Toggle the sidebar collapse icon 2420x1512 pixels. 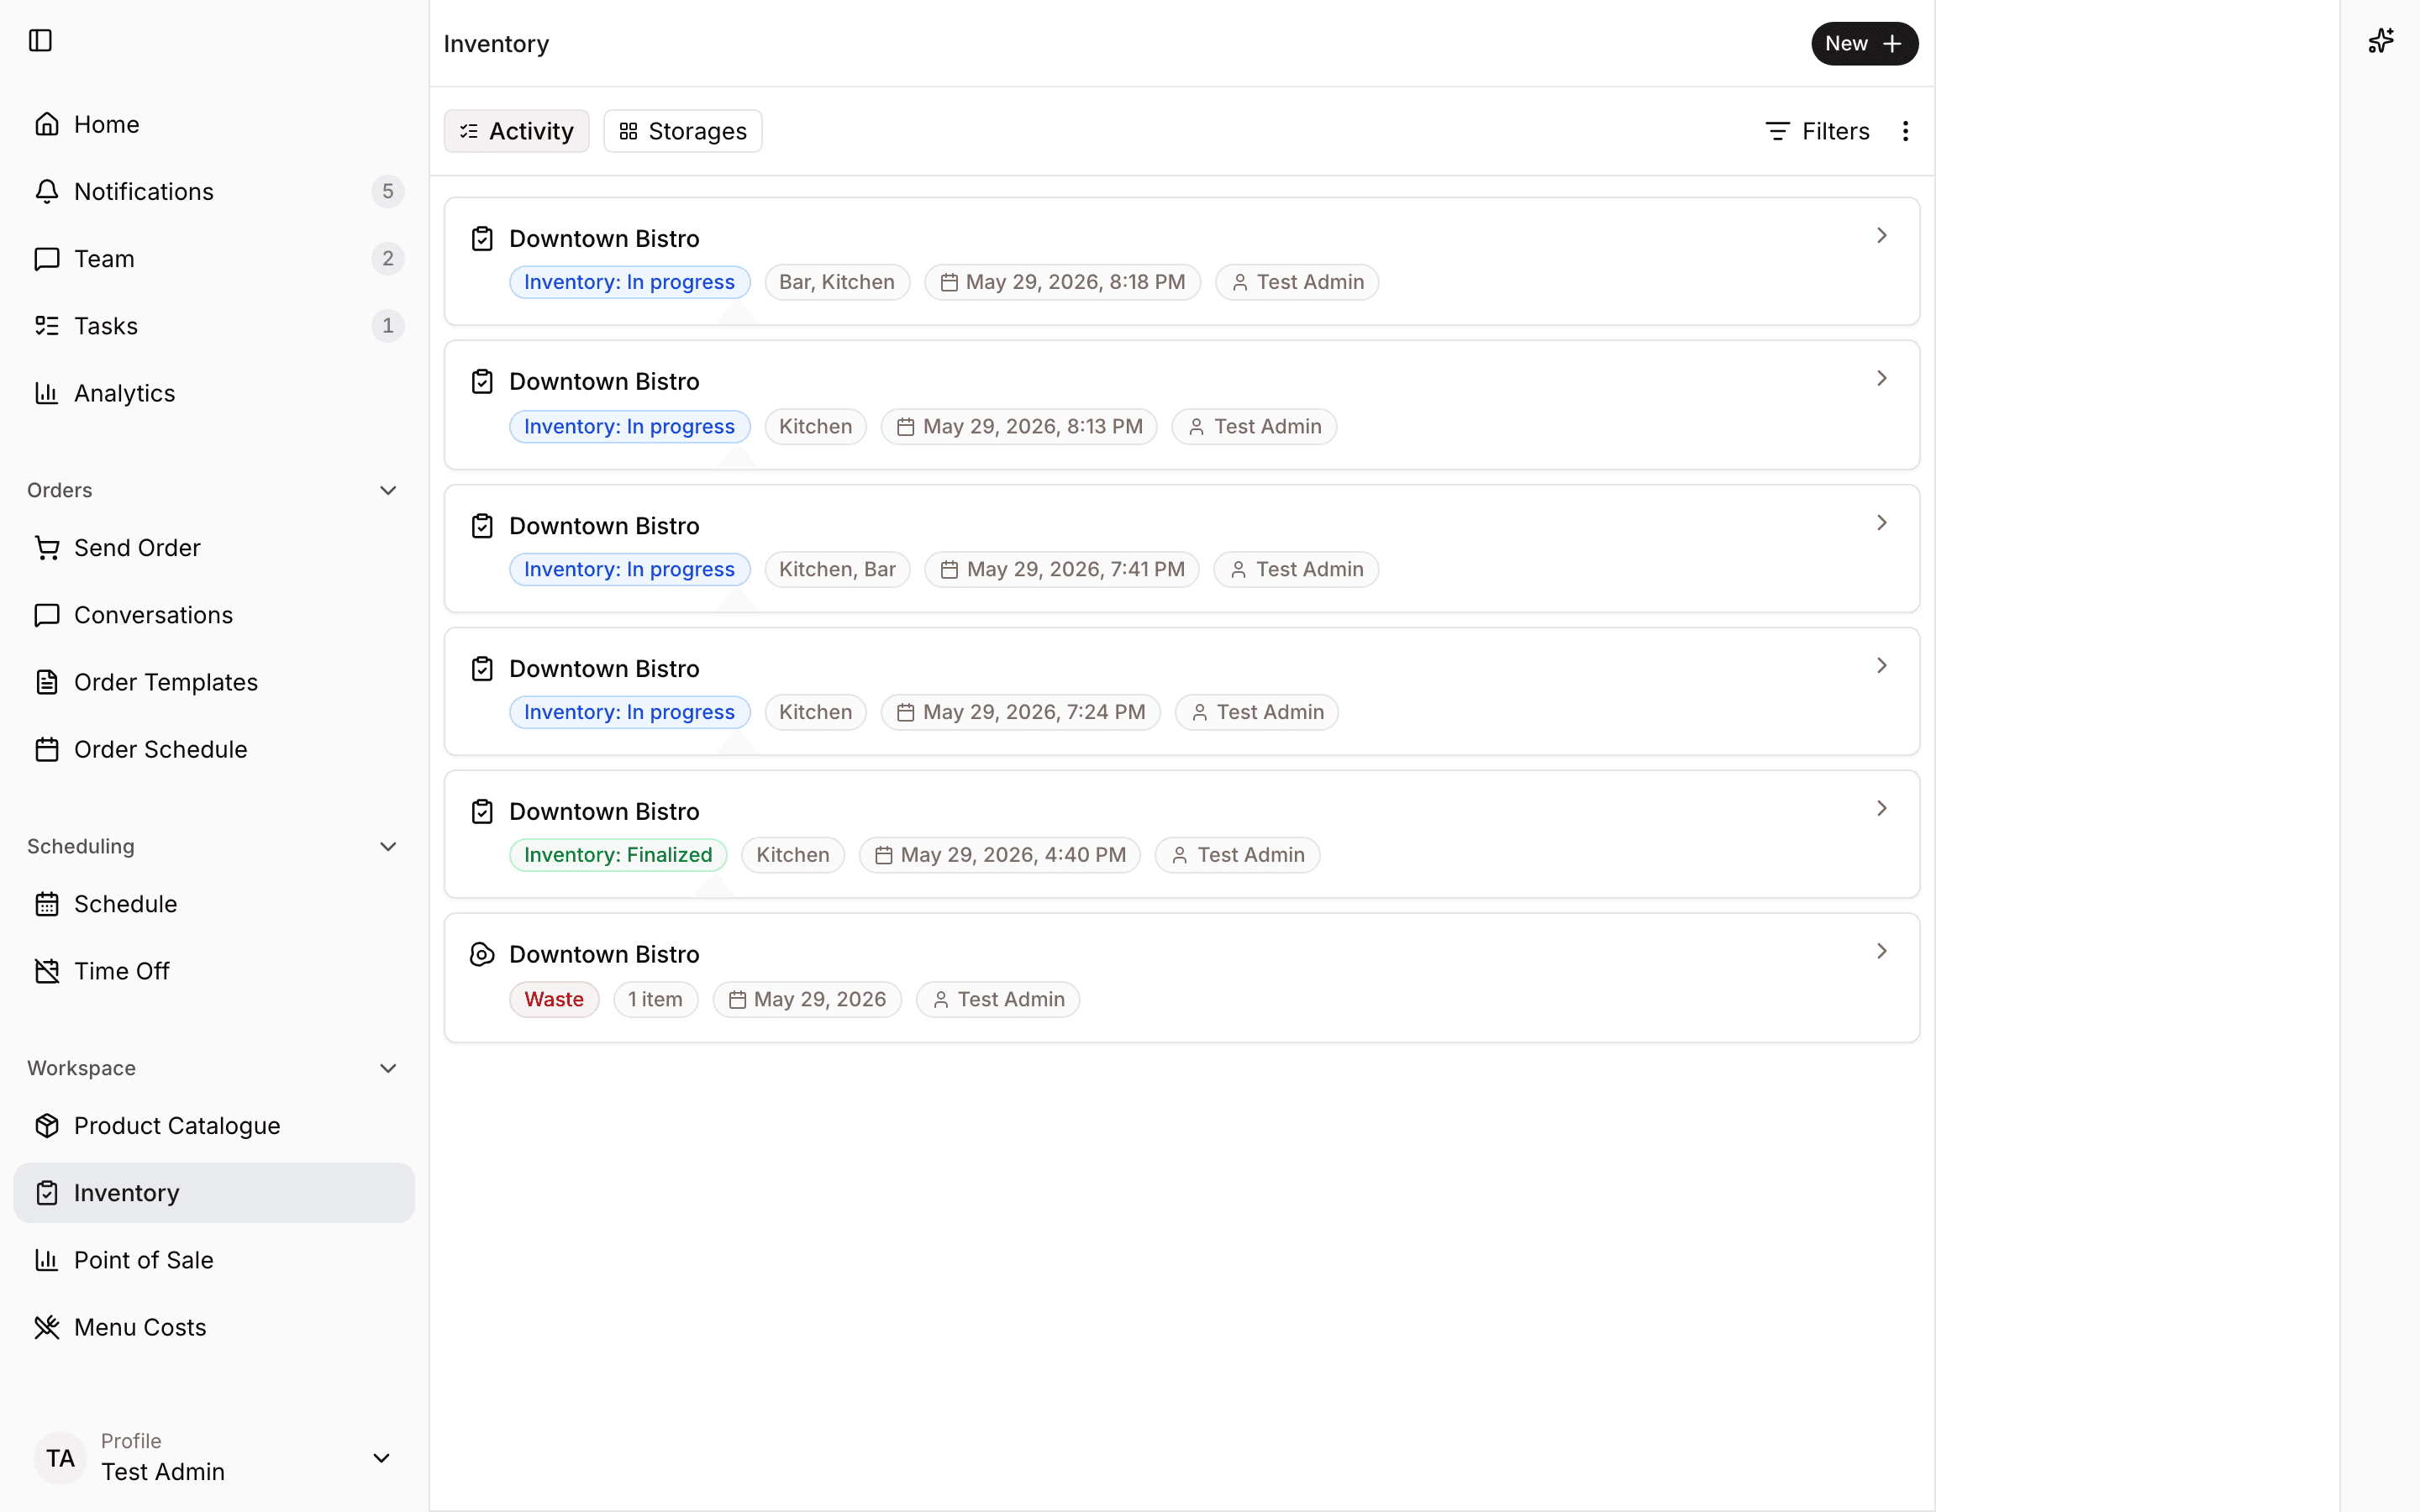[x=40, y=41]
